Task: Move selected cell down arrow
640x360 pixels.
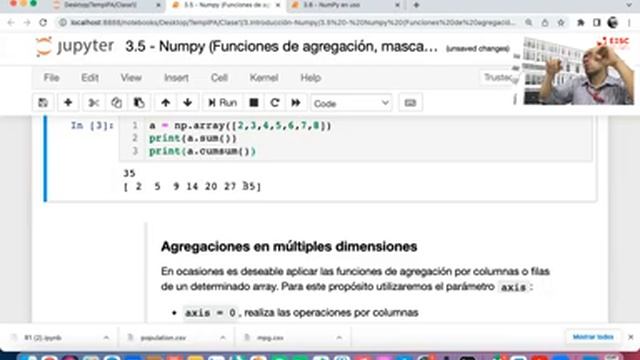Action: 188,103
